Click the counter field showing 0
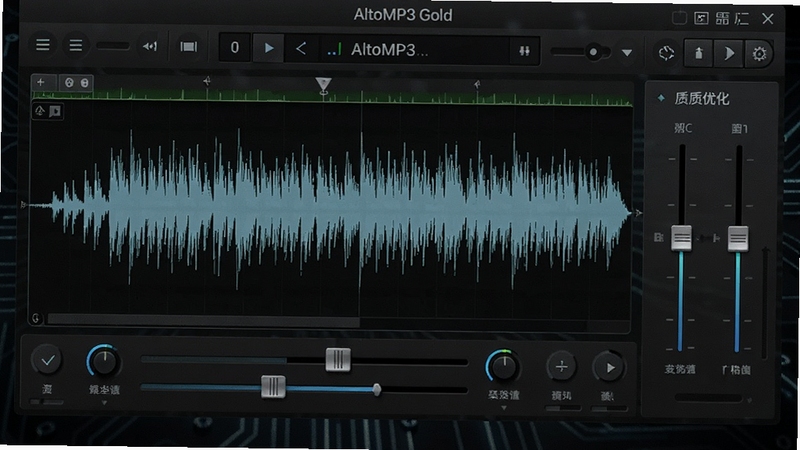The image size is (800, 450). tap(235, 47)
